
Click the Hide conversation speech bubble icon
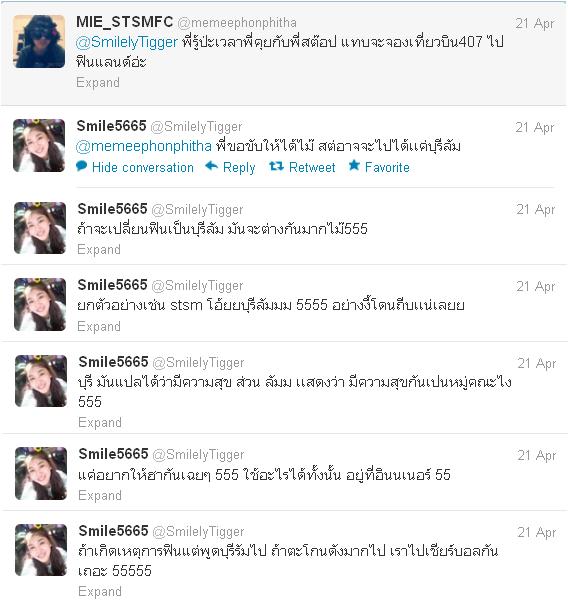[x=81, y=167]
